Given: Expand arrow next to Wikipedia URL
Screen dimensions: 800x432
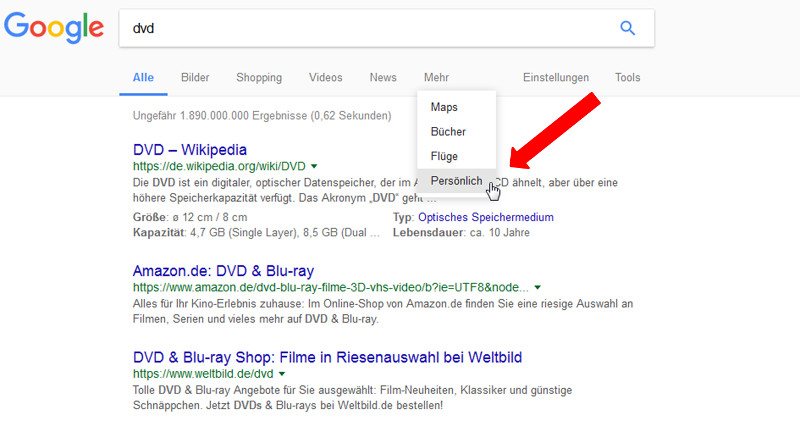Looking at the screenshot, I should [x=314, y=166].
